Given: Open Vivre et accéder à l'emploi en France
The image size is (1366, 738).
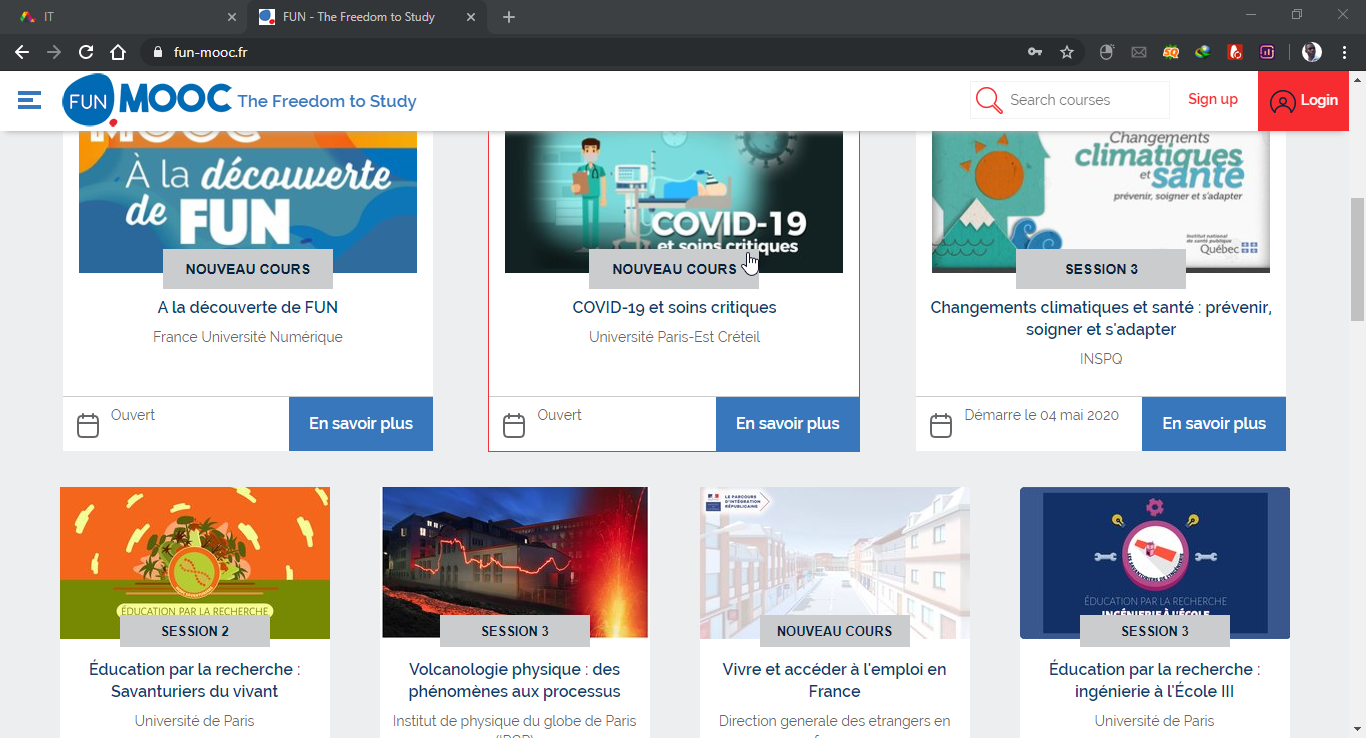Looking at the screenshot, I should tap(835, 680).
